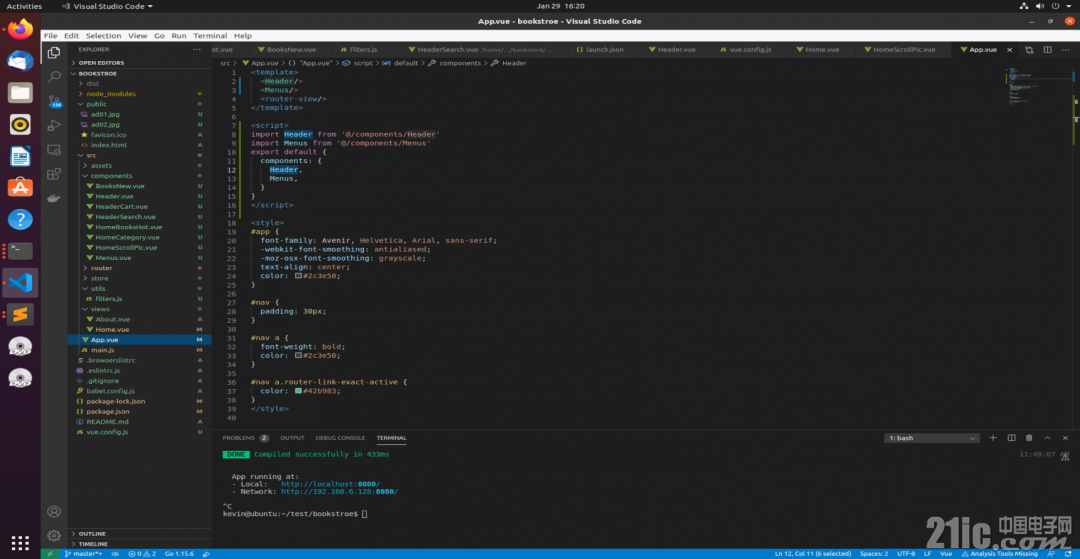
Task: Open the Manage gear icon
Action: click(x=54, y=536)
